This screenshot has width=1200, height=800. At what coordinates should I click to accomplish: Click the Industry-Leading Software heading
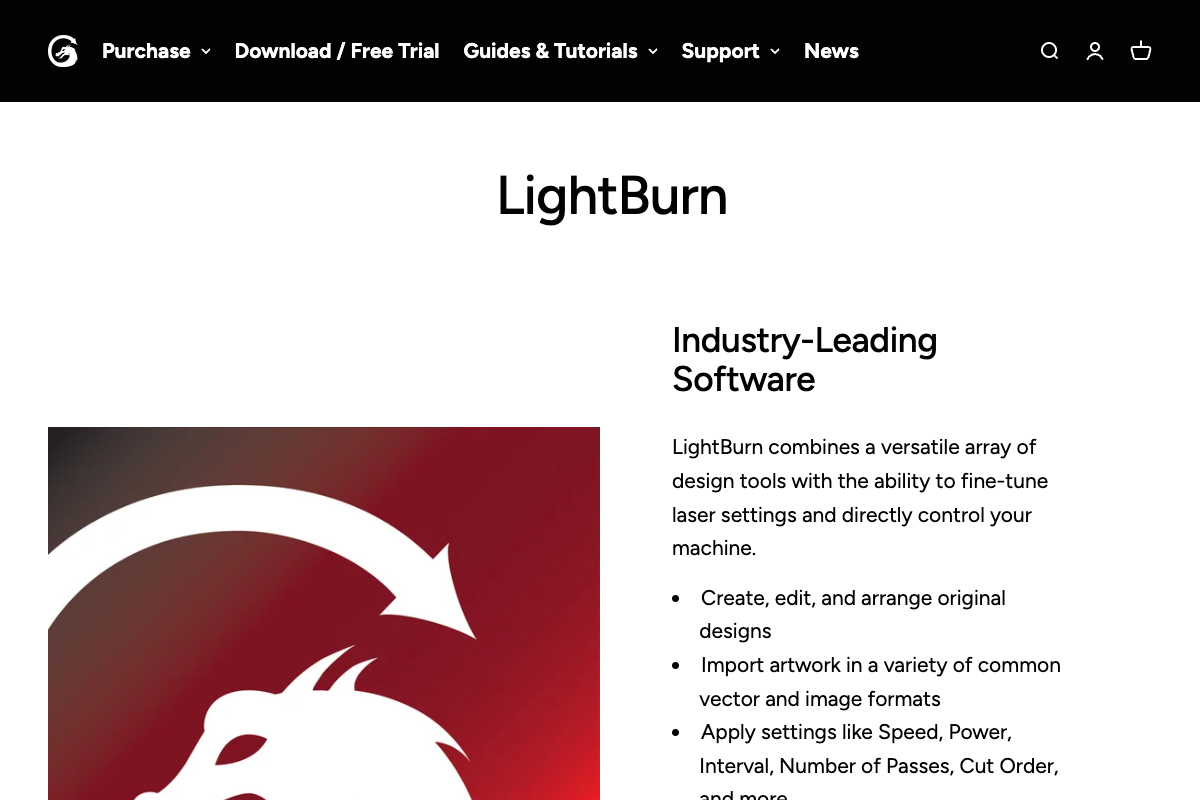point(805,360)
